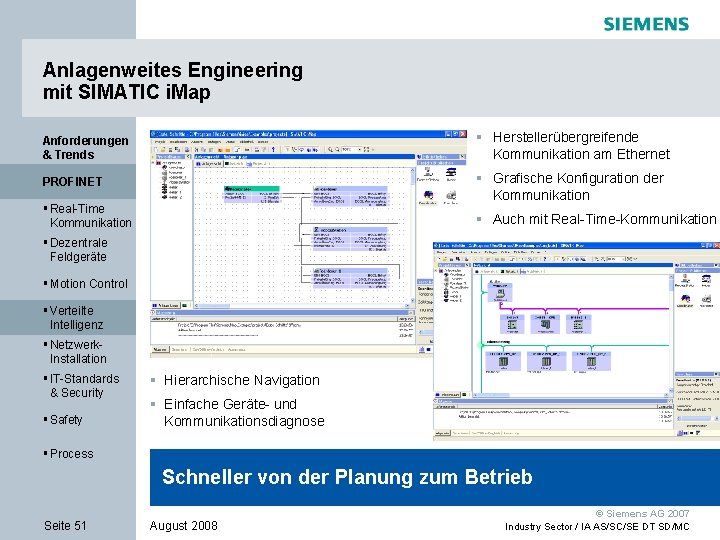Click bottom-left library icon in lower iMap window
This screenshot has height=540, width=720.
click(685, 300)
